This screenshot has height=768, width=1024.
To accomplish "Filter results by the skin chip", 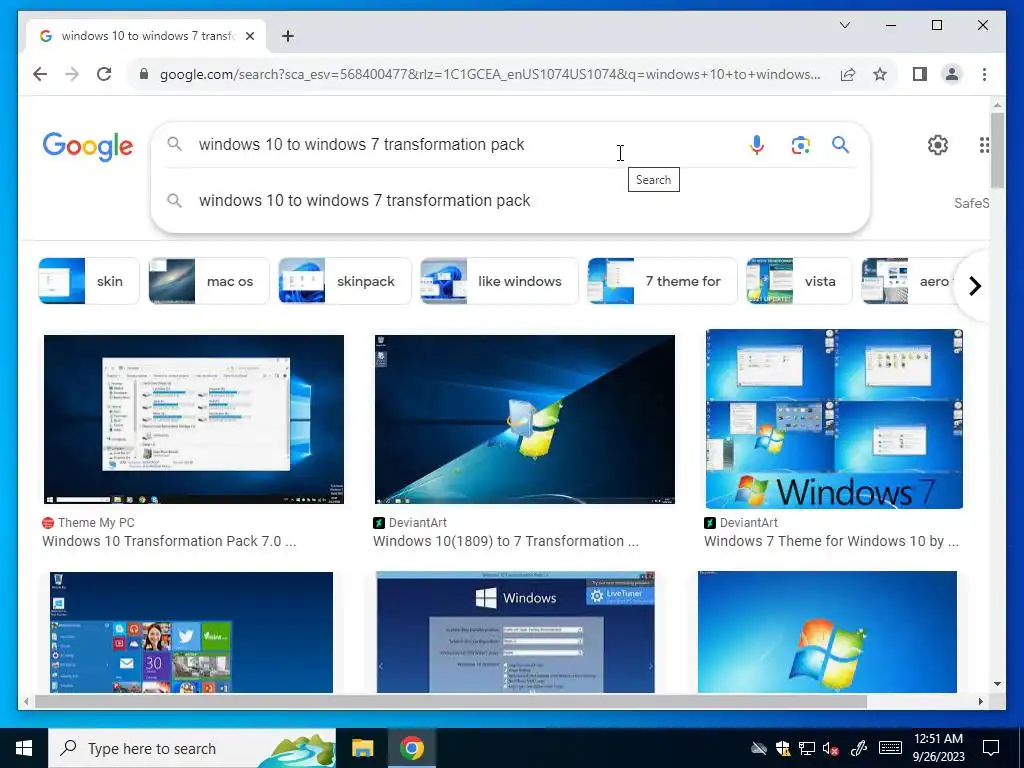I will pyautogui.click(x=89, y=281).
